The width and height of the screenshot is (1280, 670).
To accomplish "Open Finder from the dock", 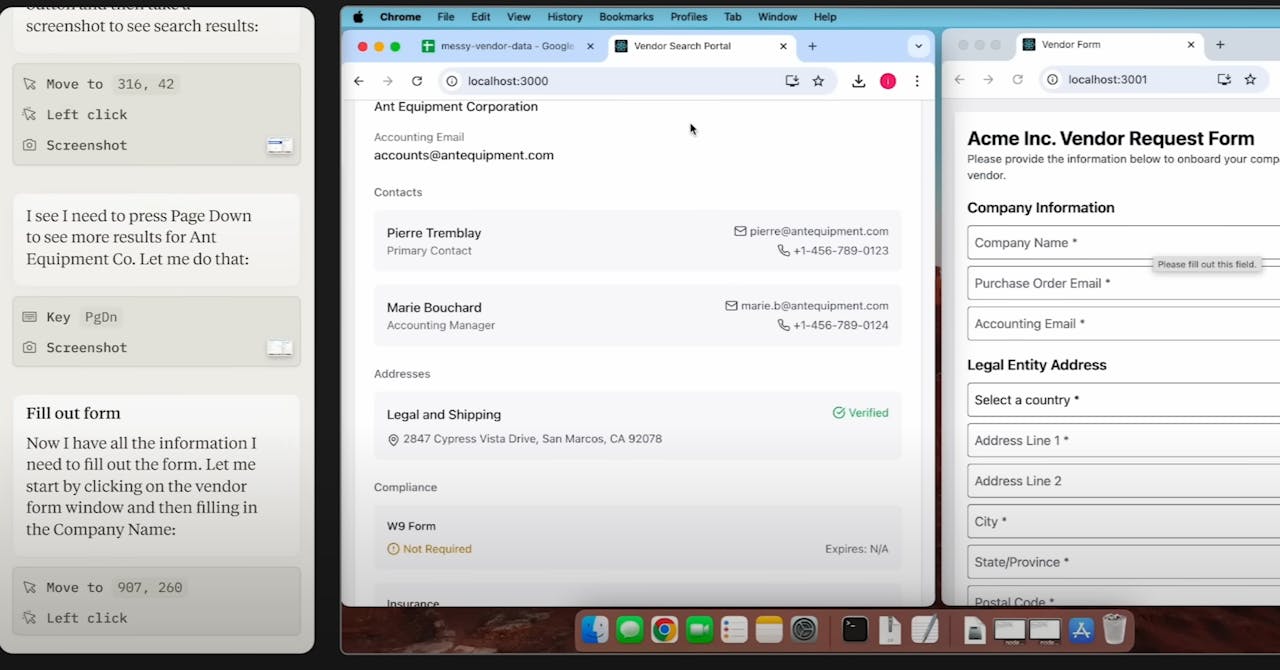I will point(595,629).
